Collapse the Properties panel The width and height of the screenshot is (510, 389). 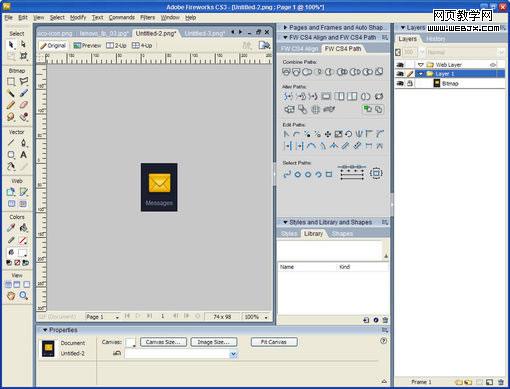(45, 330)
